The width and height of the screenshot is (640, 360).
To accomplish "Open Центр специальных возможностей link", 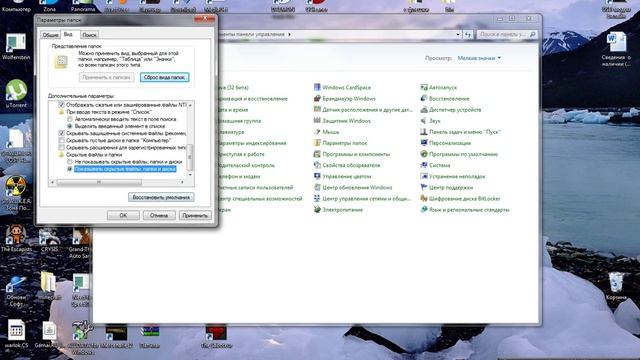I will [x=260, y=199].
